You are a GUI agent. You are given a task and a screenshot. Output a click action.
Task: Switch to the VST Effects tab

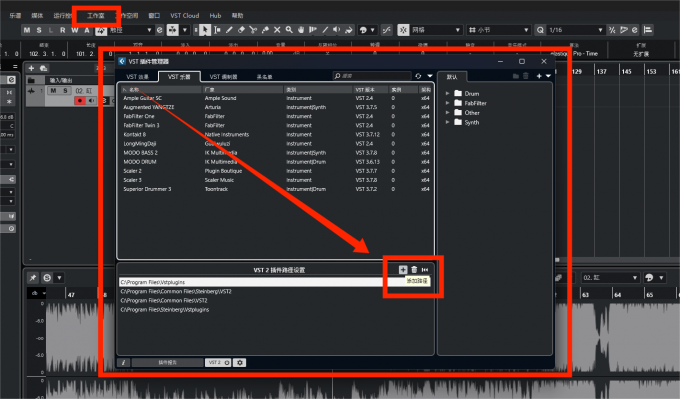[137, 77]
